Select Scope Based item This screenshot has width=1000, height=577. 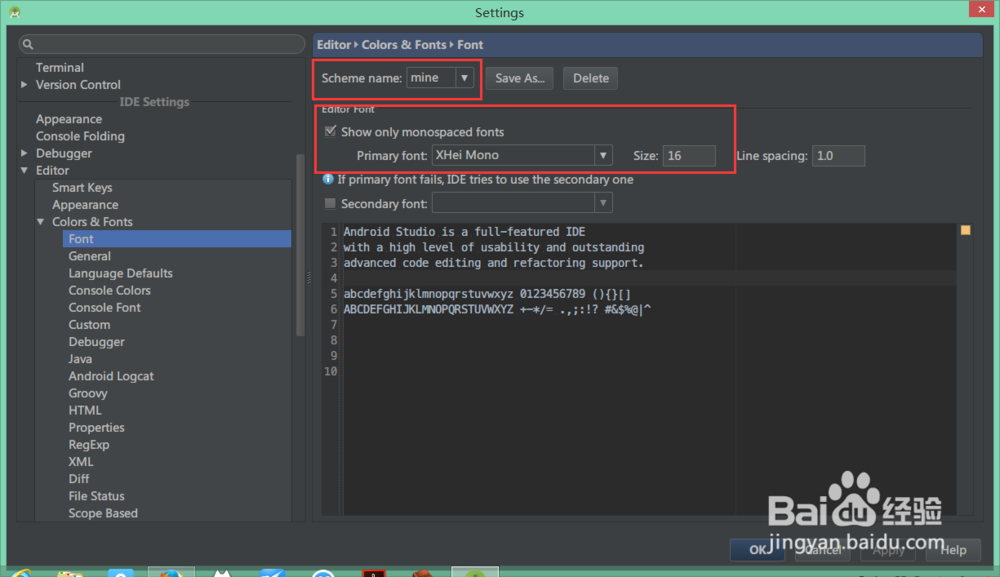103,513
